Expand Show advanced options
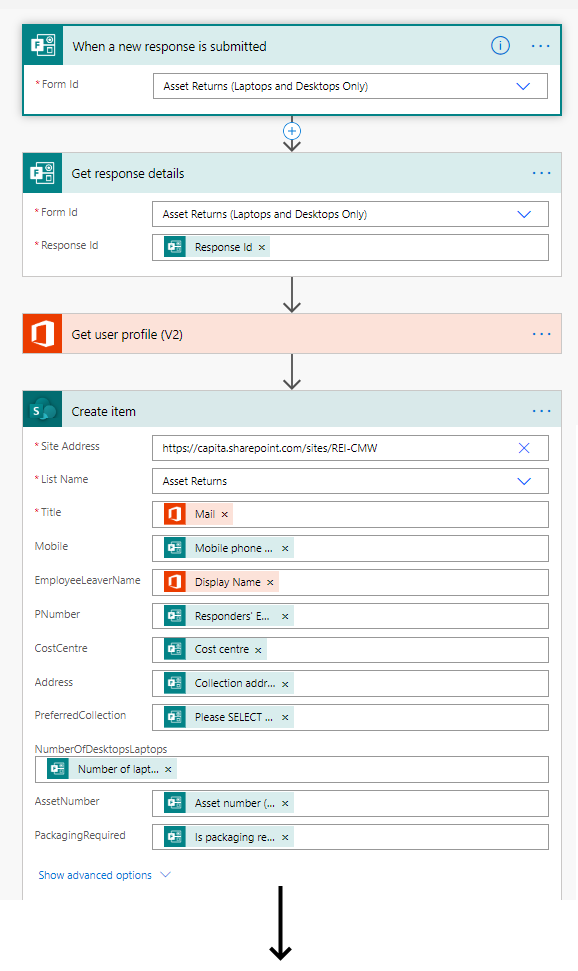The width and height of the screenshot is (578, 971). [104, 875]
